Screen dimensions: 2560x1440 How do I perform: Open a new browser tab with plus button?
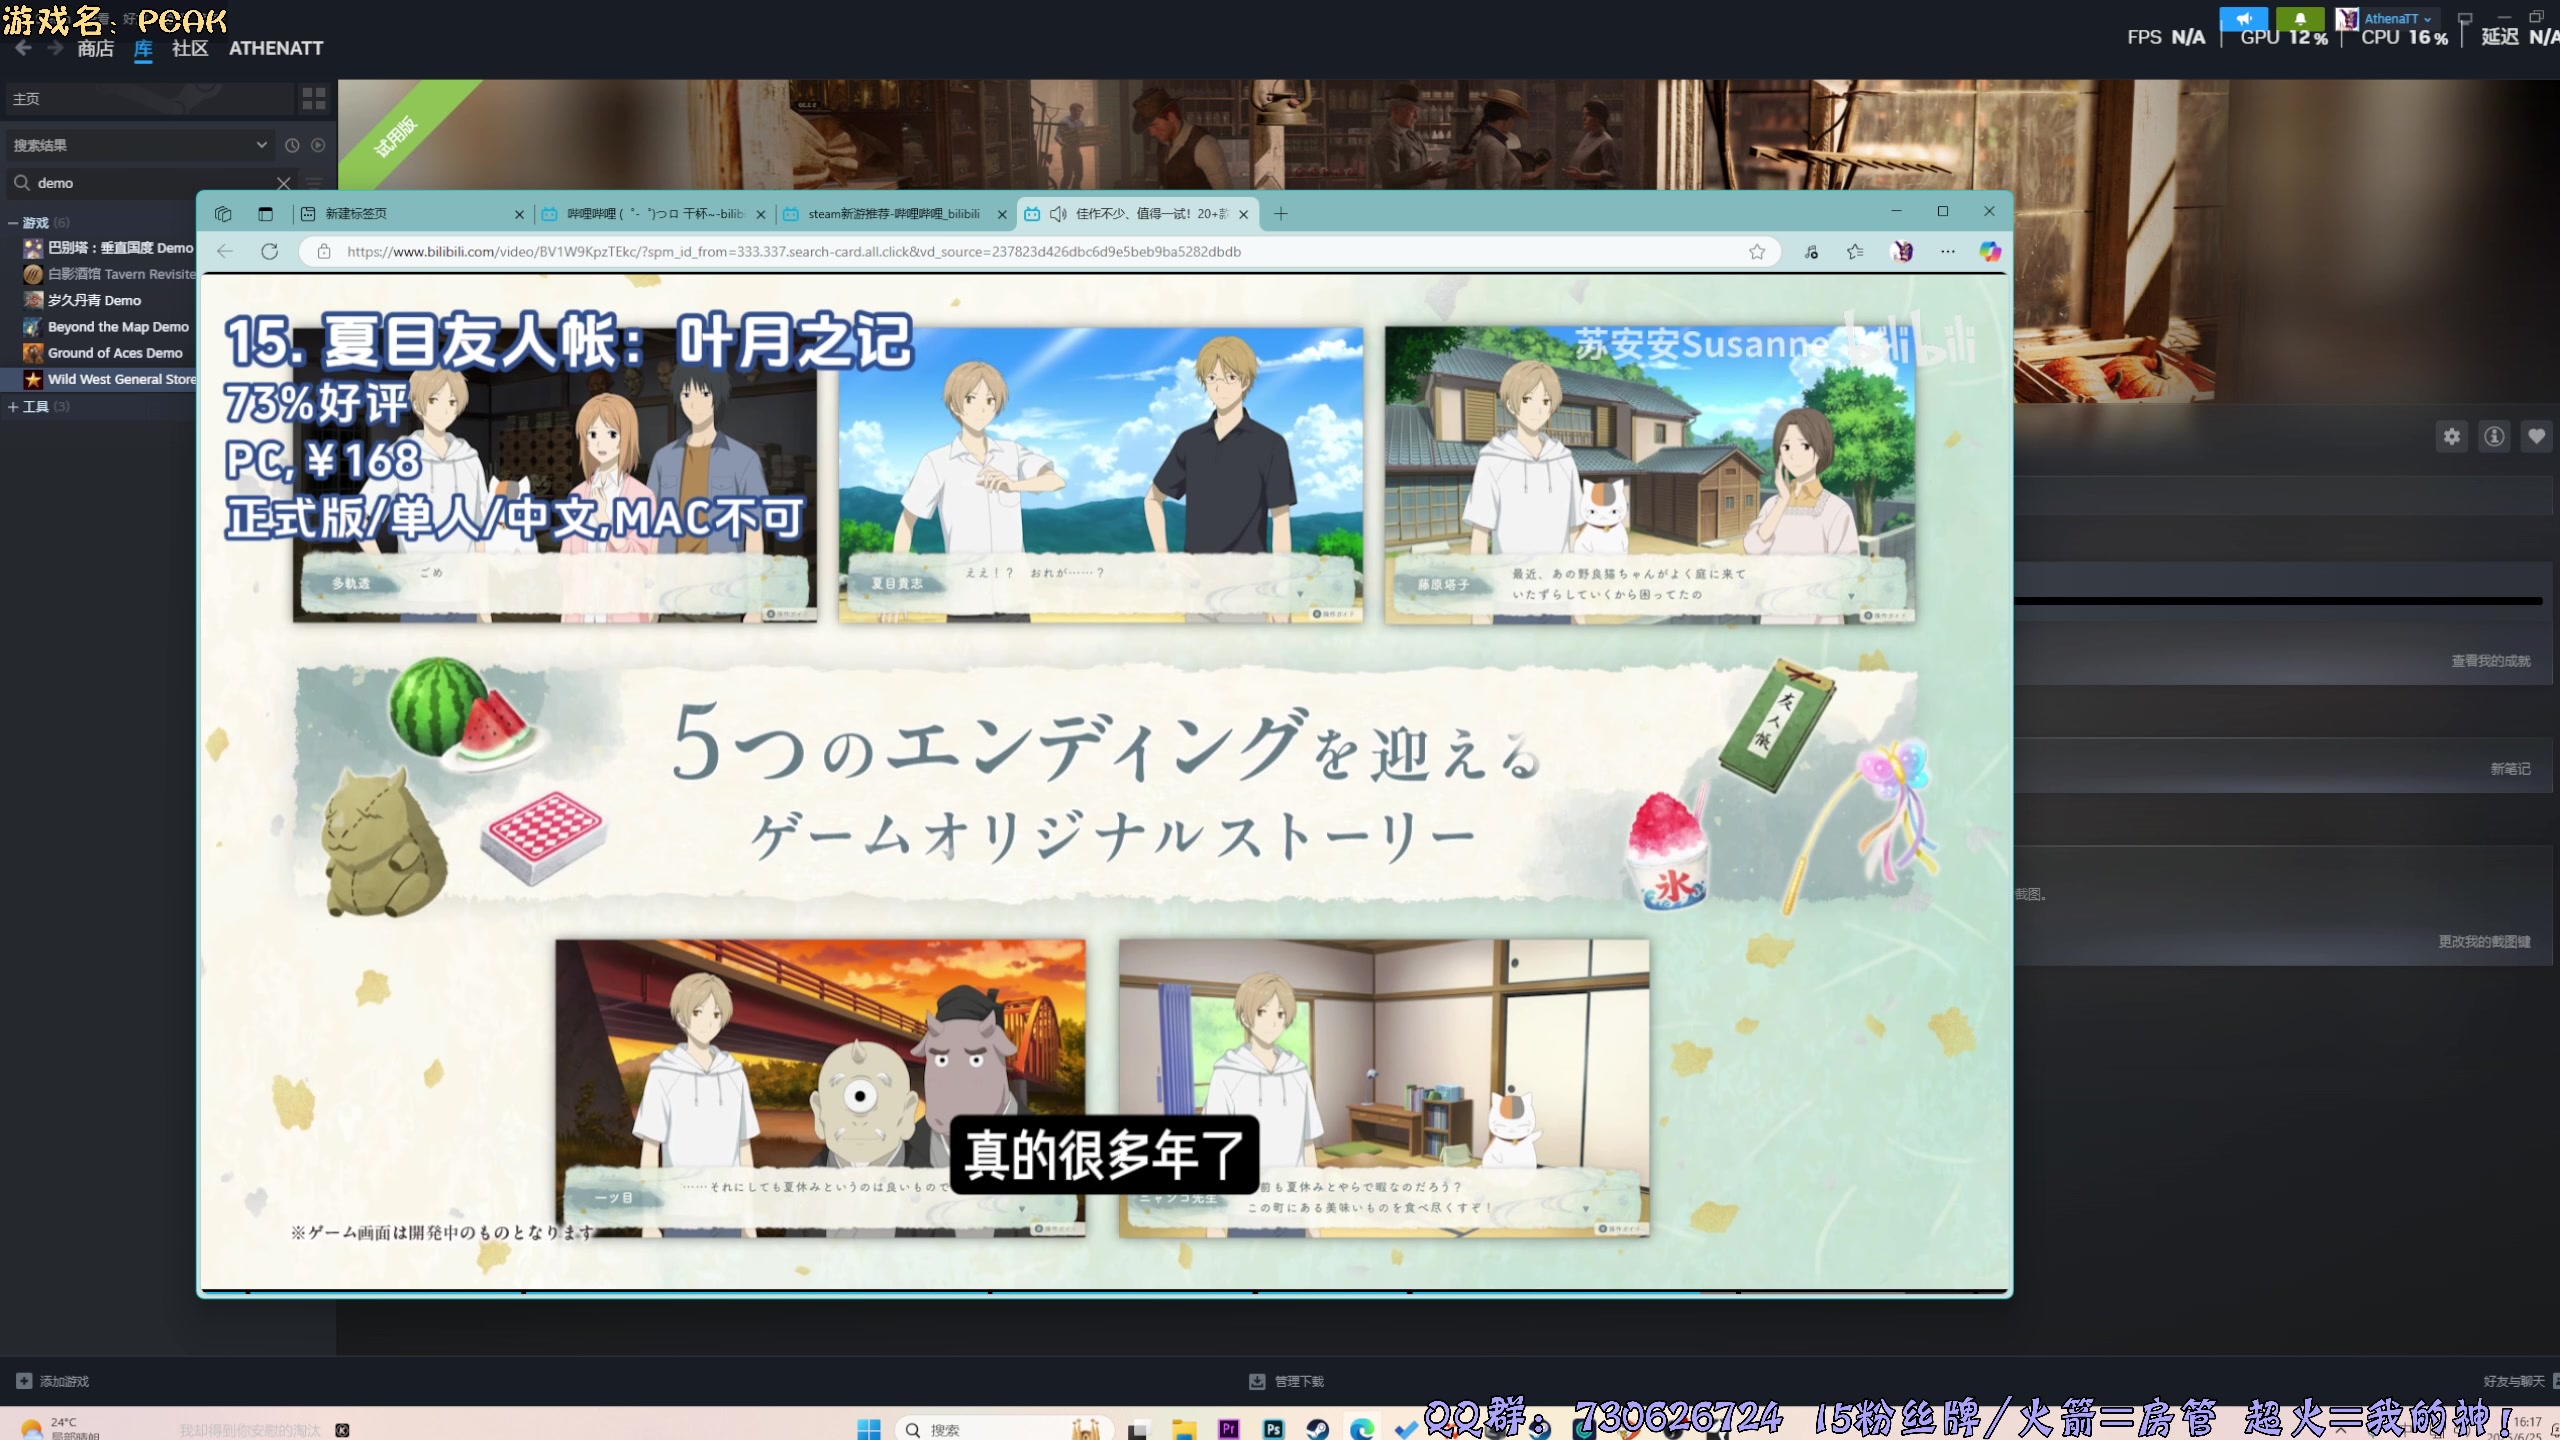pyautogui.click(x=1280, y=213)
